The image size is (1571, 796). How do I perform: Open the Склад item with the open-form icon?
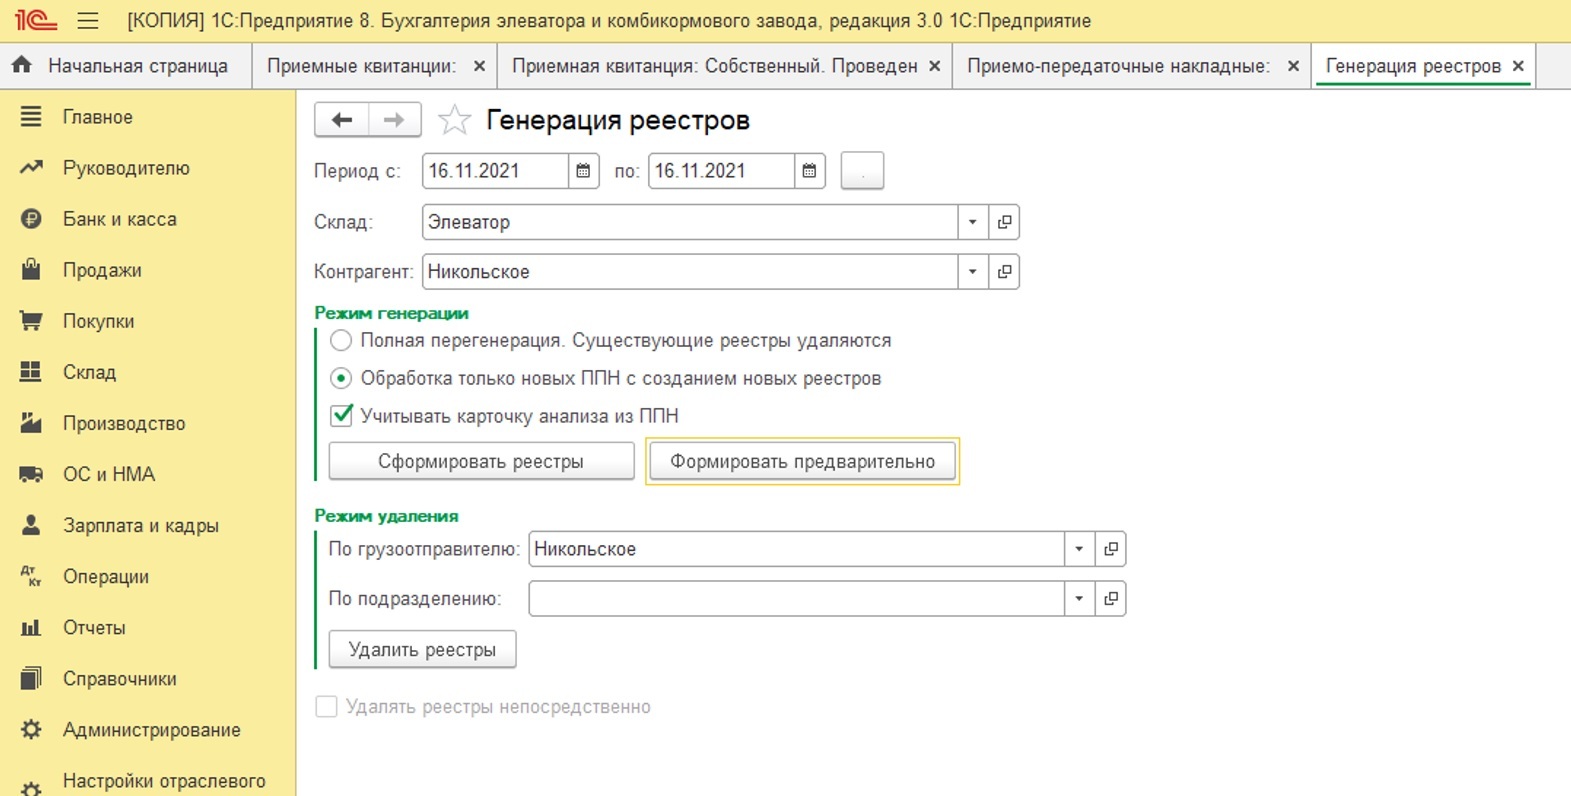[1004, 222]
